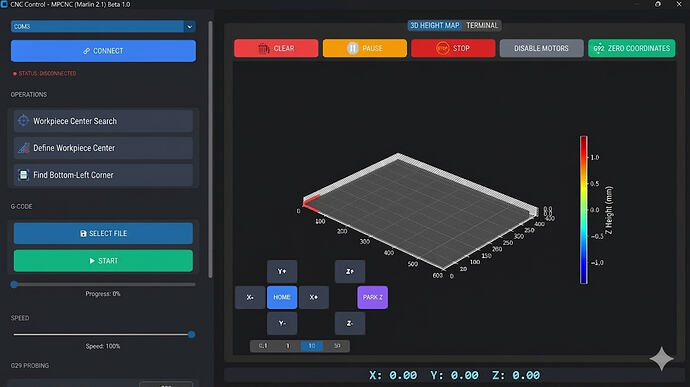The height and width of the screenshot is (387, 690).
Task: Click the red CLEAR button
Action: tap(276, 48)
